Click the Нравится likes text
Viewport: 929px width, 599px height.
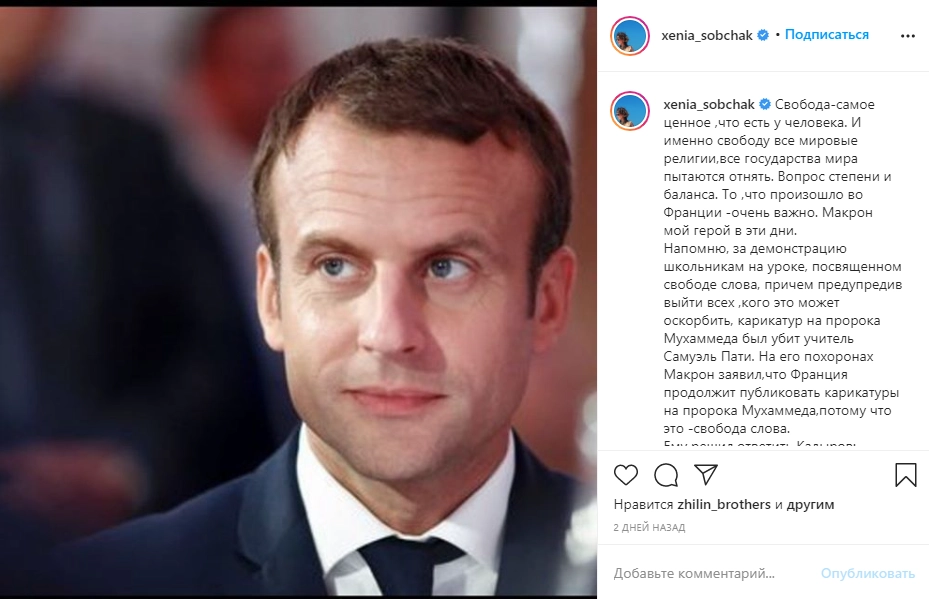pos(643,504)
